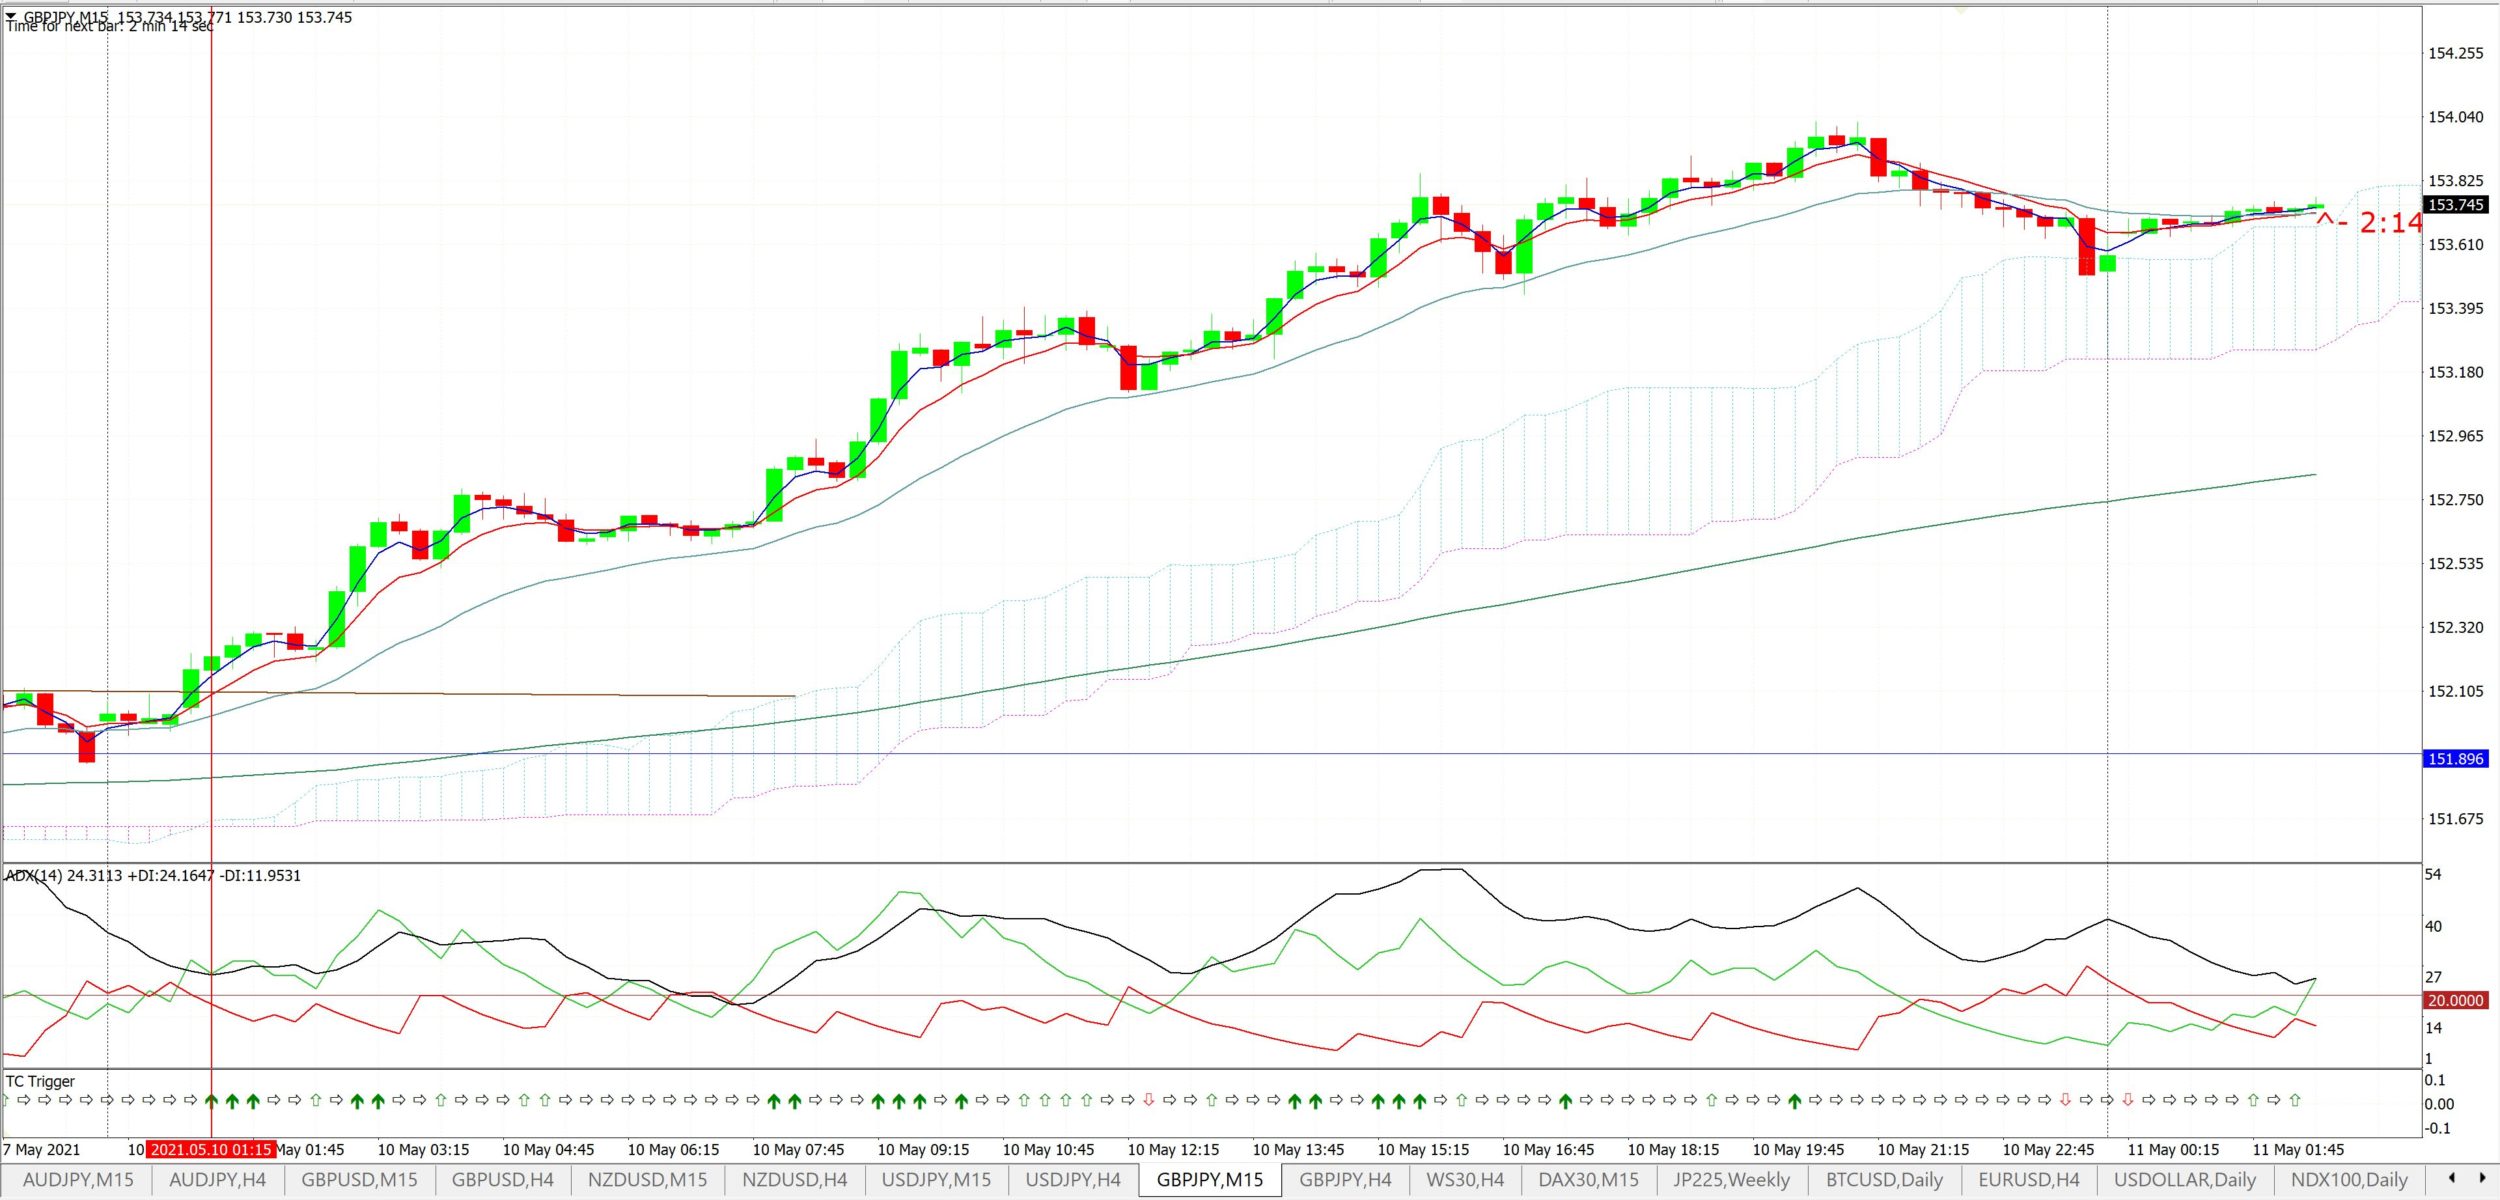Viewport: 2500px width, 1200px height.
Task: Click the 10 May 03:15 time label
Action: [423, 1150]
